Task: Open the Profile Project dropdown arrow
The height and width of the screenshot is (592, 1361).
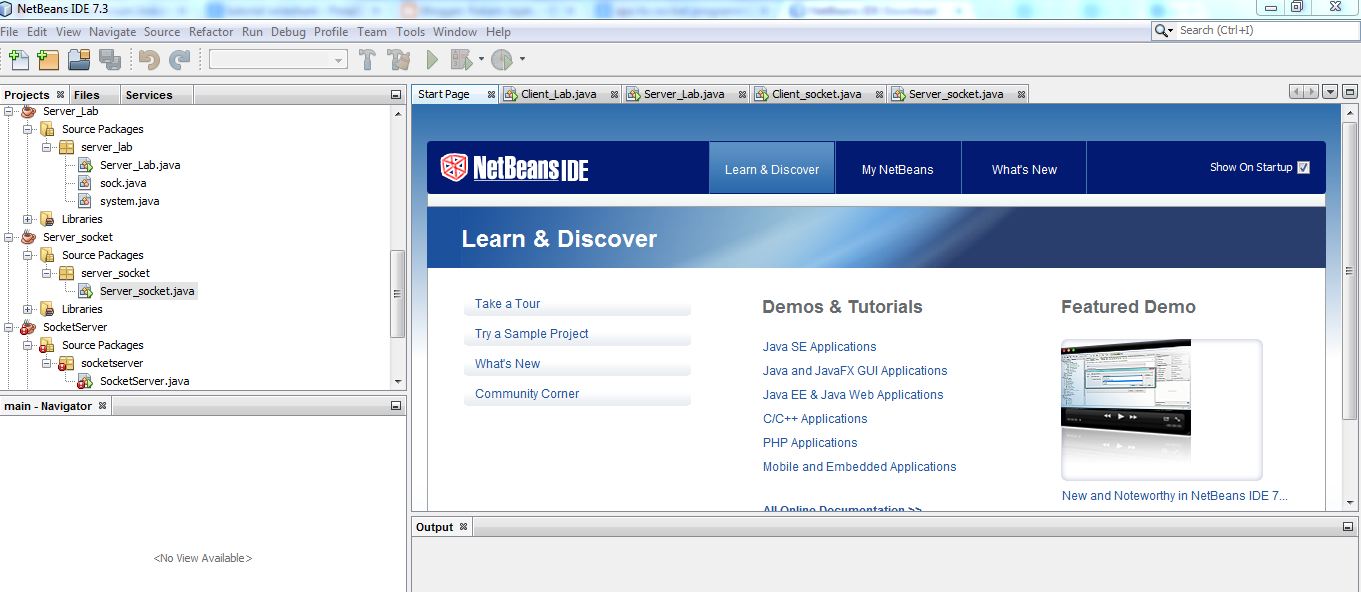Action: (522, 60)
